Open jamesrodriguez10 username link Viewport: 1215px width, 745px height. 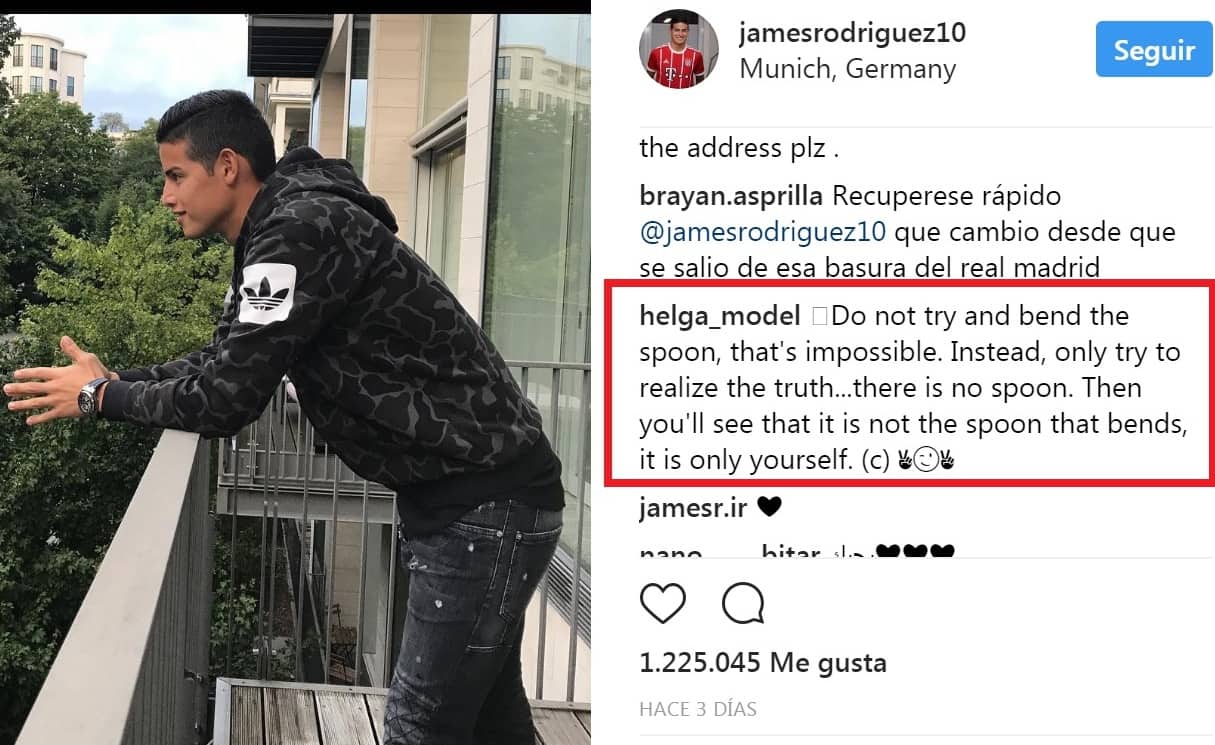coord(852,32)
